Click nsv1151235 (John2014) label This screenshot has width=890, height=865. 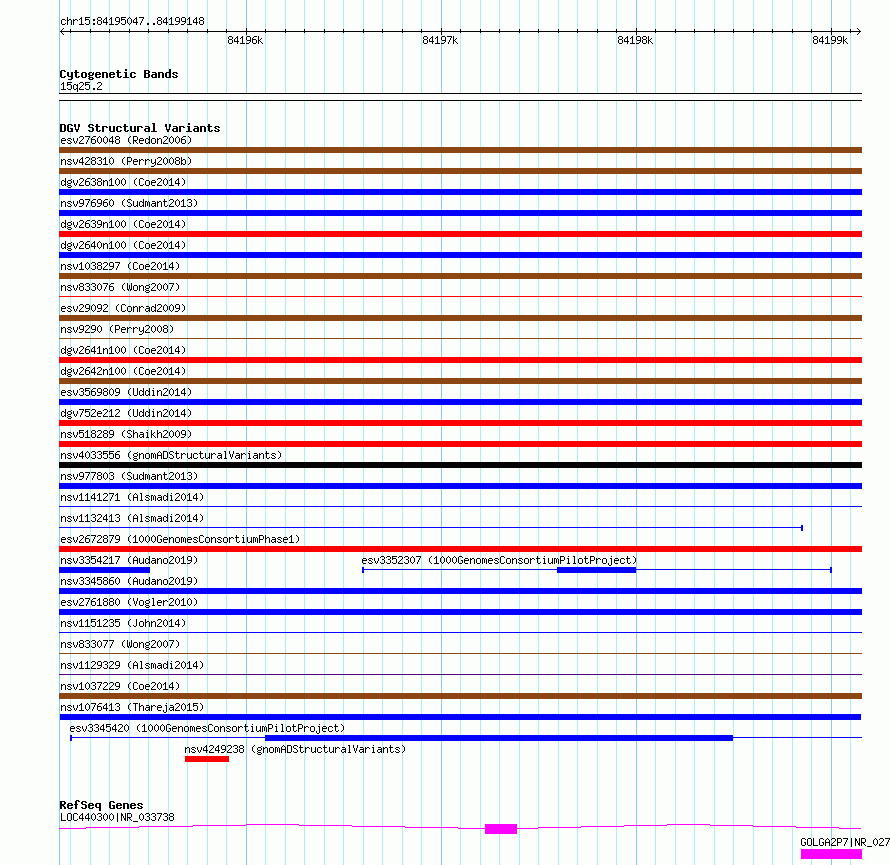click(123, 623)
